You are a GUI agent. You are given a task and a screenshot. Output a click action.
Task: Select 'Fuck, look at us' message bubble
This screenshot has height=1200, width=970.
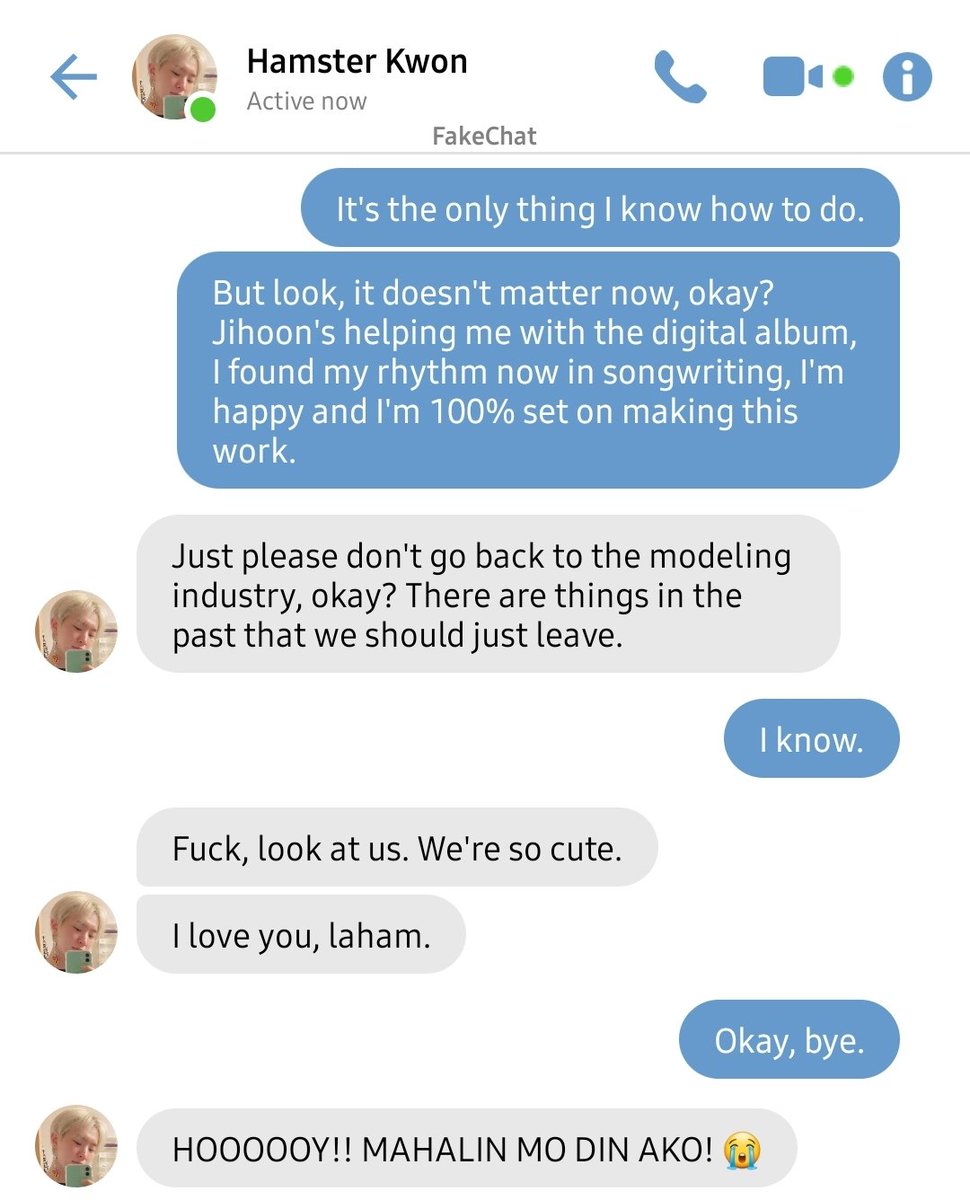pyautogui.click(x=397, y=847)
